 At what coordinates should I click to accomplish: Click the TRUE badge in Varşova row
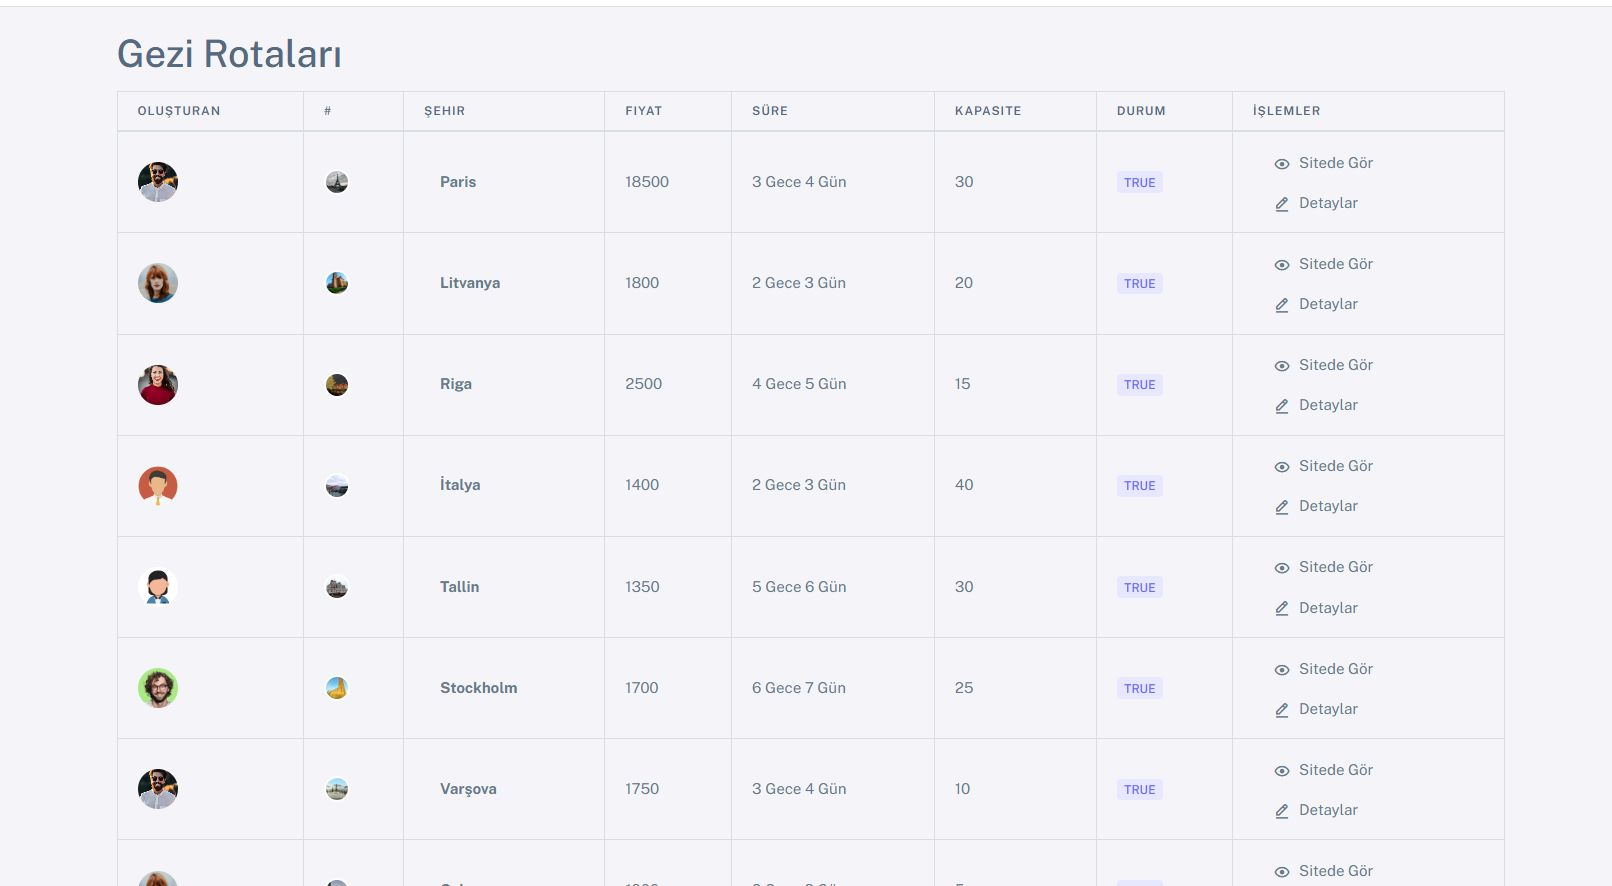1140,790
